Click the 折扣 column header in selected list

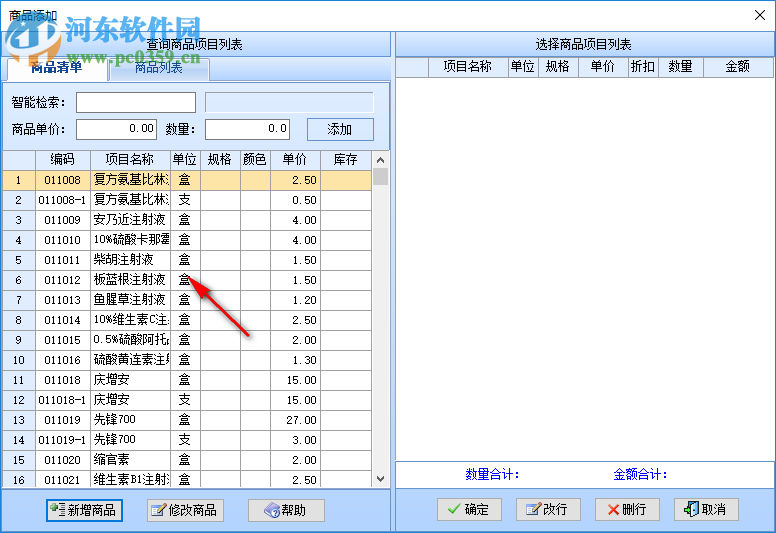tap(643, 67)
